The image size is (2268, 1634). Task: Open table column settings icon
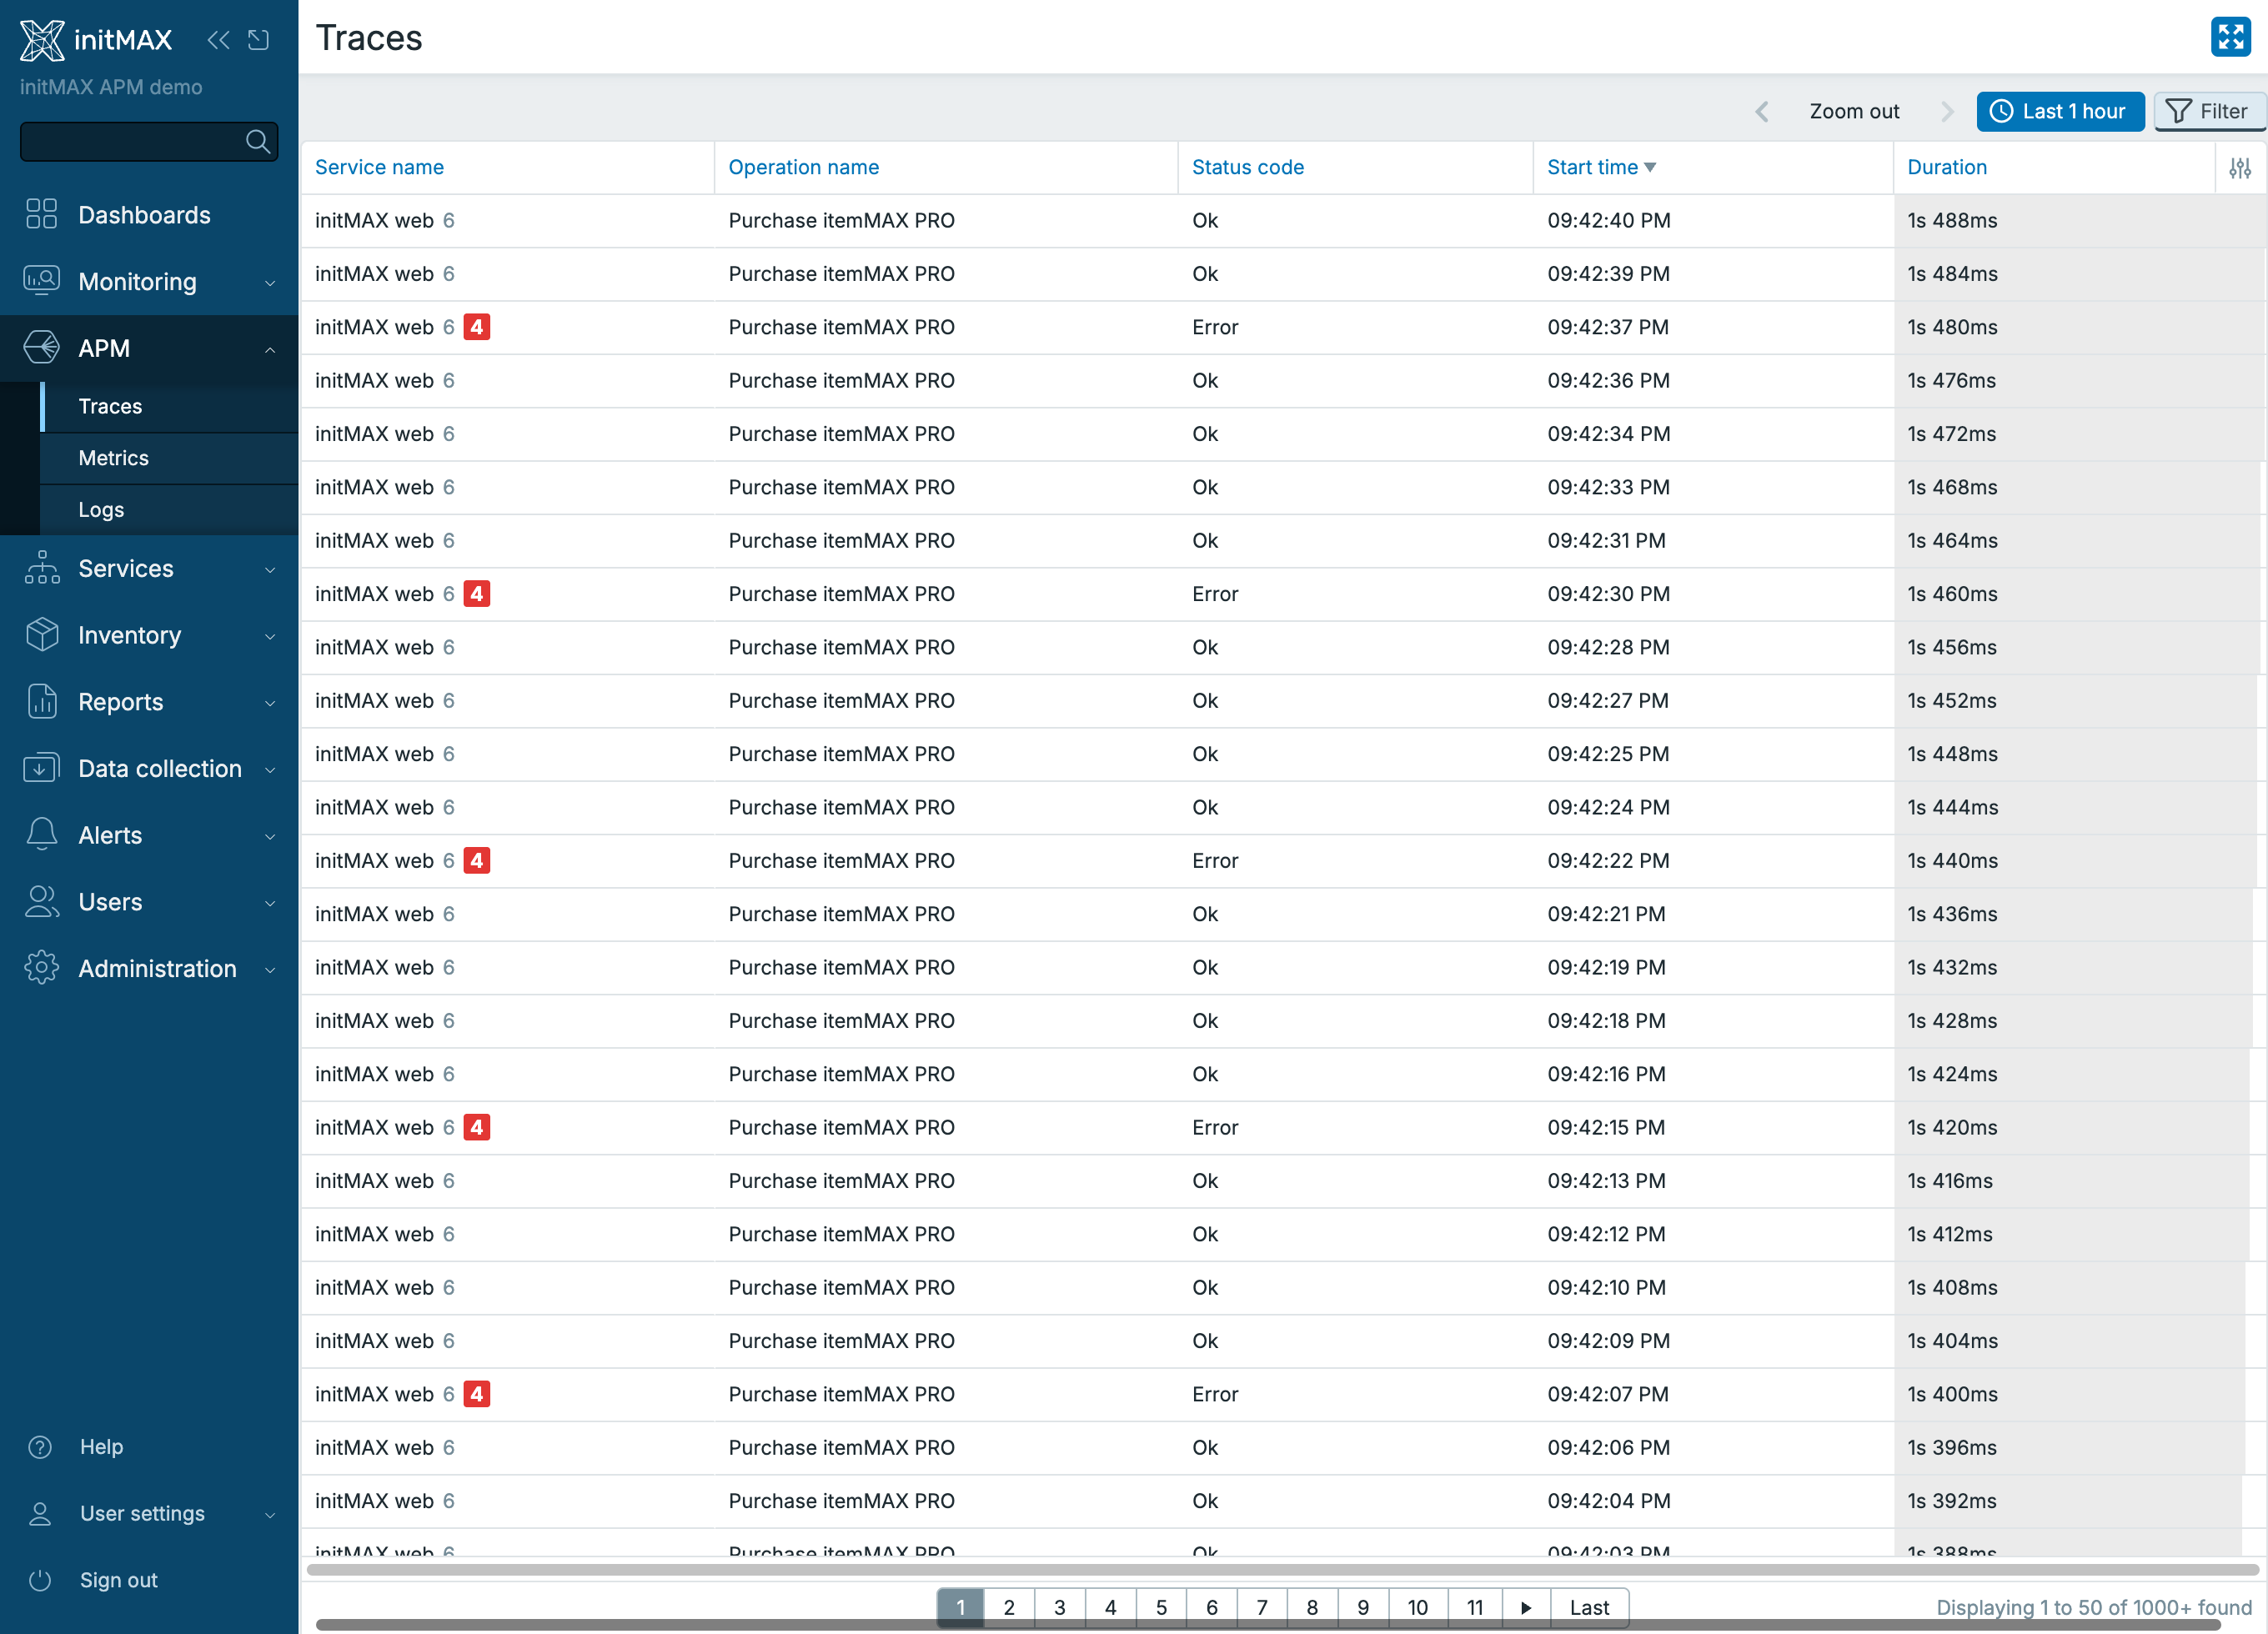tap(2240, 168)
